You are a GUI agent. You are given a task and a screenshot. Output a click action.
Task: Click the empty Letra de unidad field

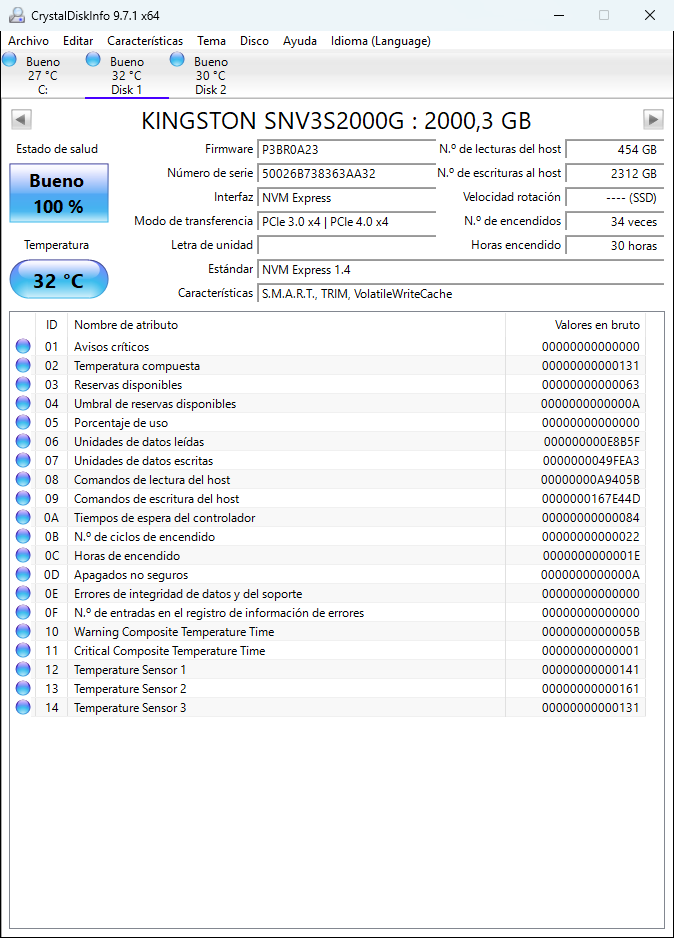[x=346, y=245]
